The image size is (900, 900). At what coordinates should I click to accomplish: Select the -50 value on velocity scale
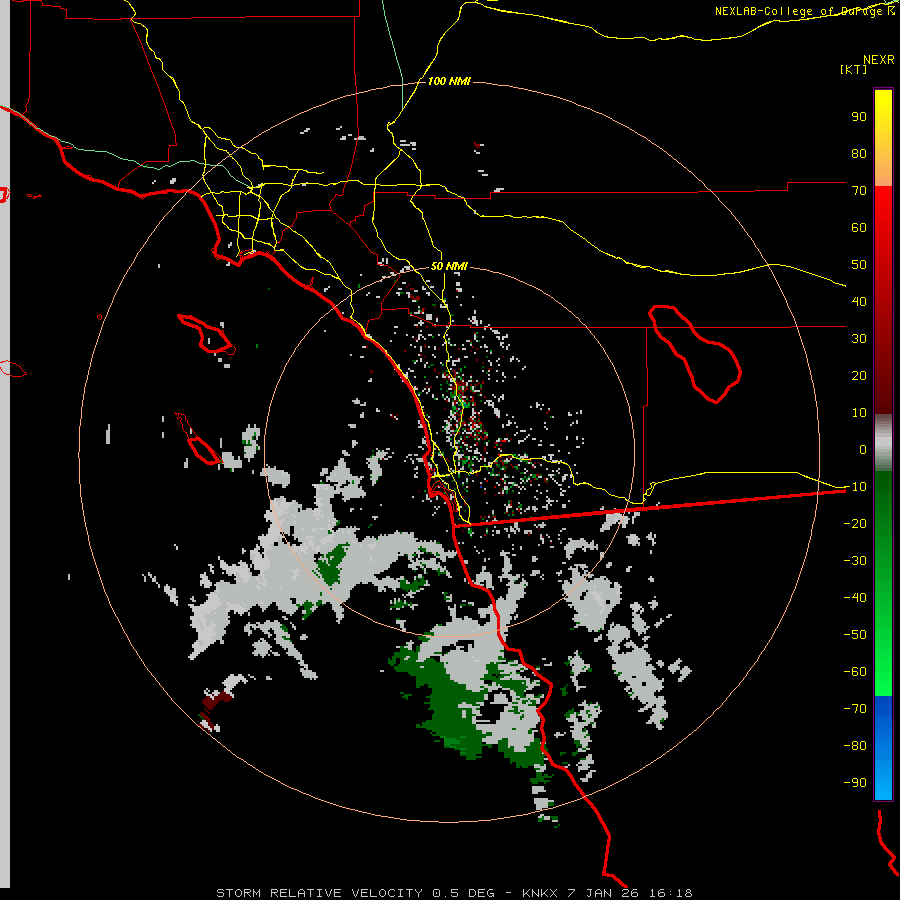click(x=855, y=635)
